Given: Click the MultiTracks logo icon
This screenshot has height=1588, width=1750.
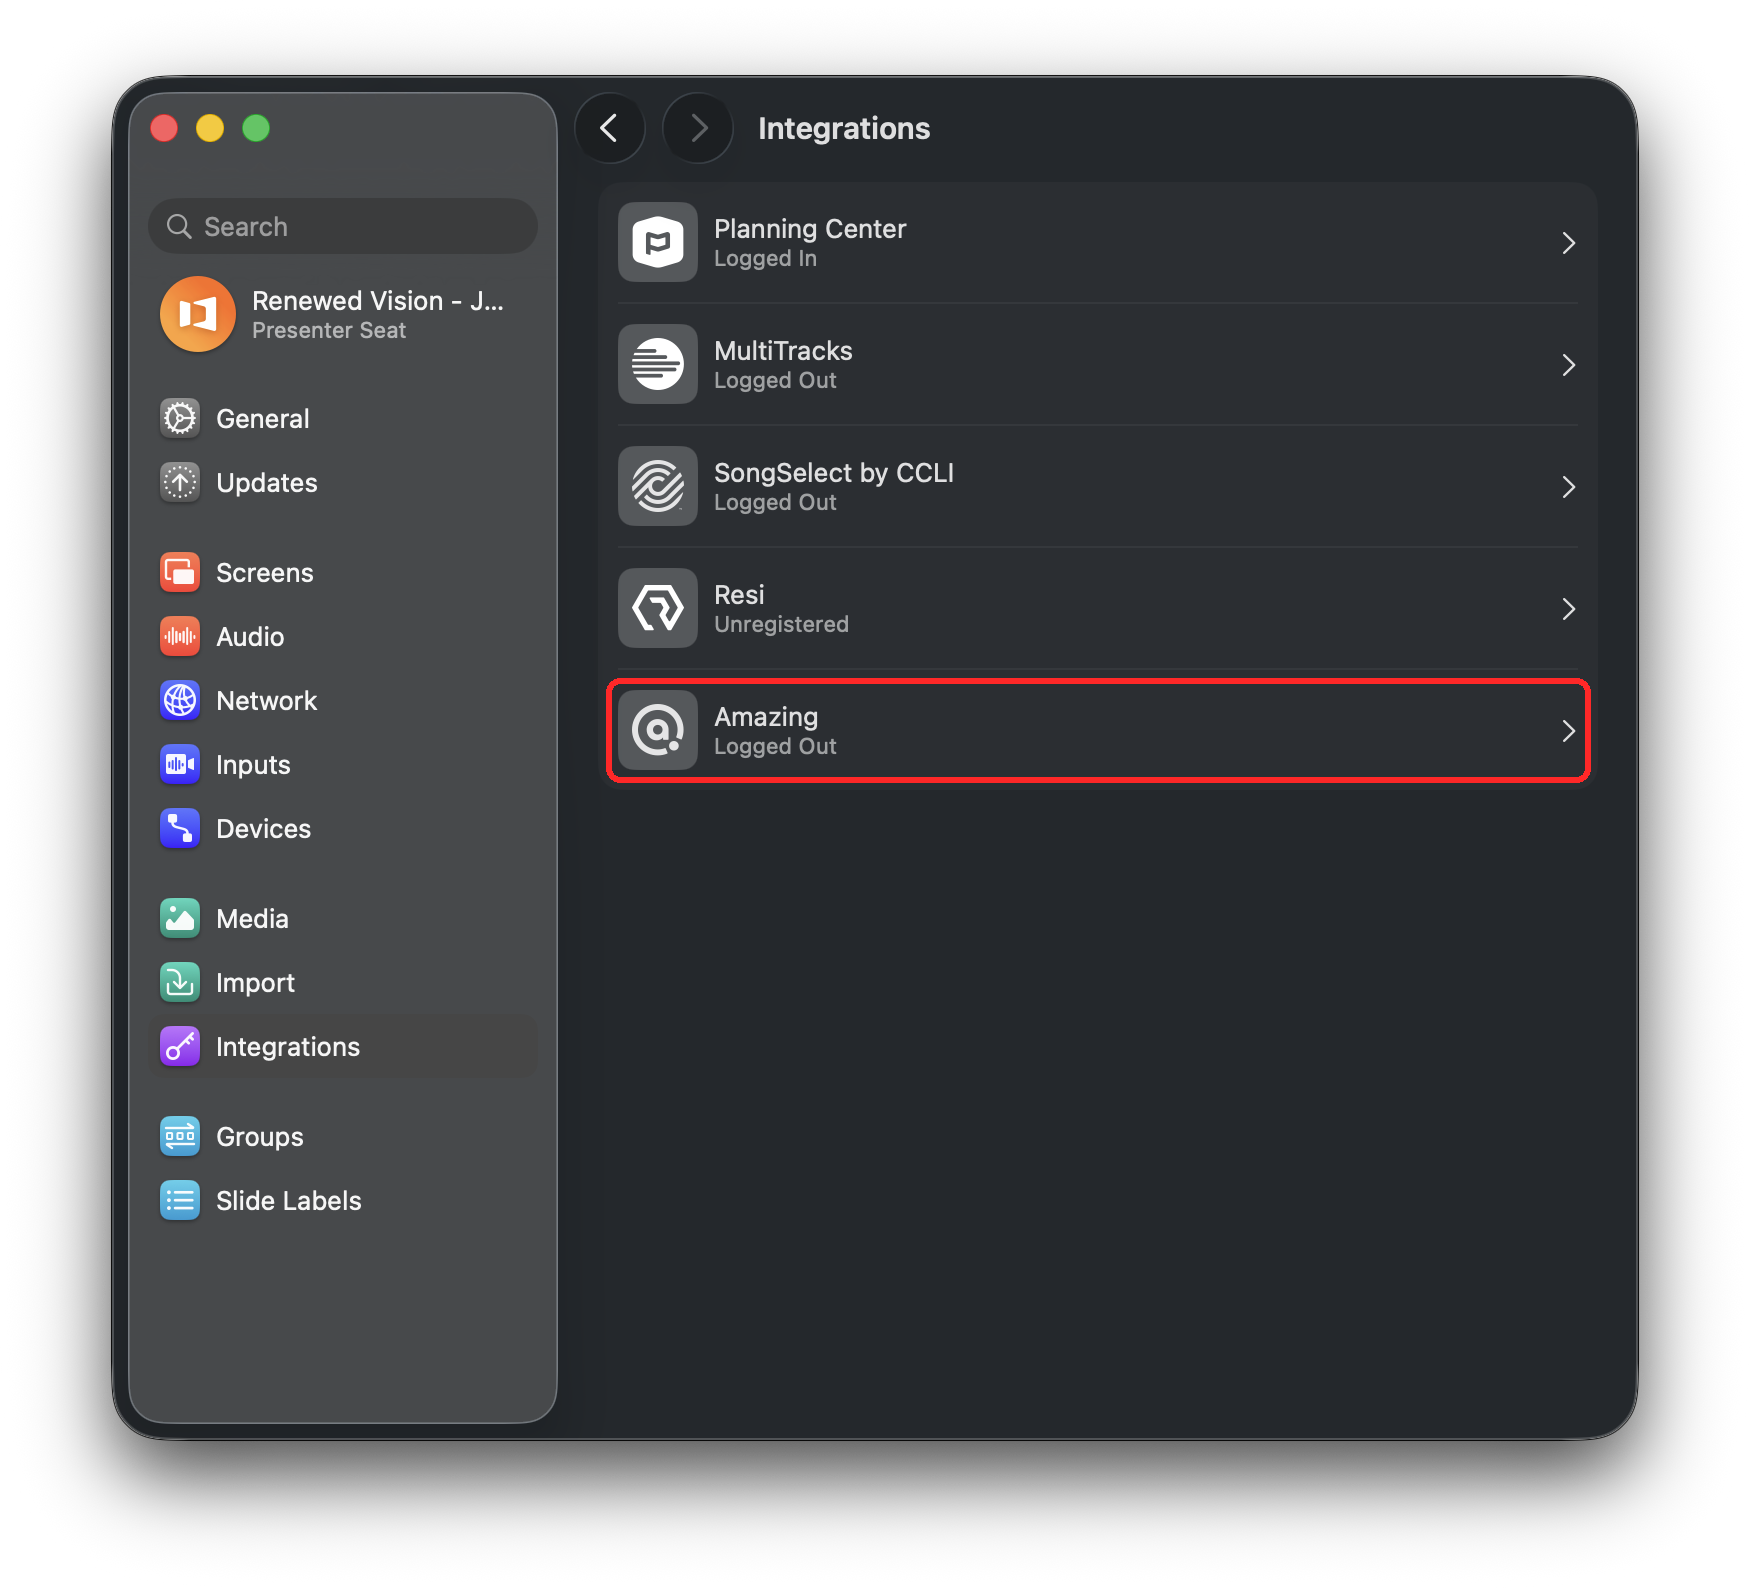Looking at the screenshot, I should [x=658, y=364].
